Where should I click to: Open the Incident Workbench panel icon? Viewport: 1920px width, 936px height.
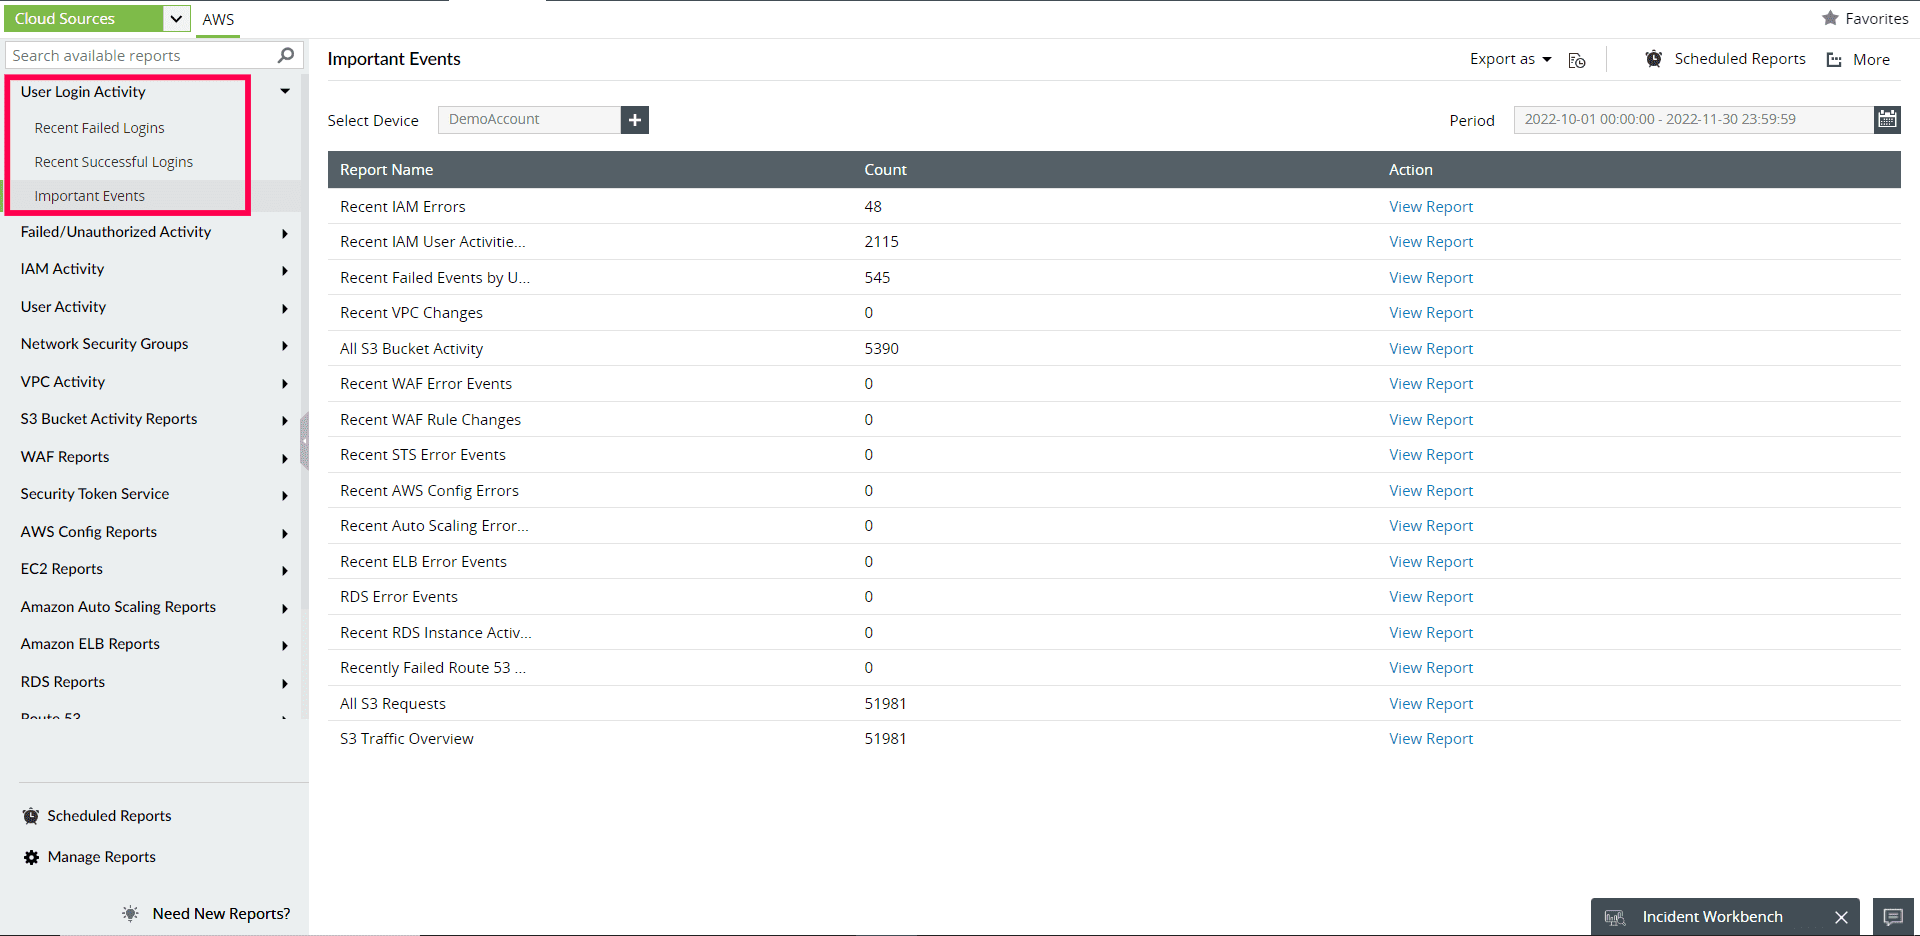pos(1614,916)
